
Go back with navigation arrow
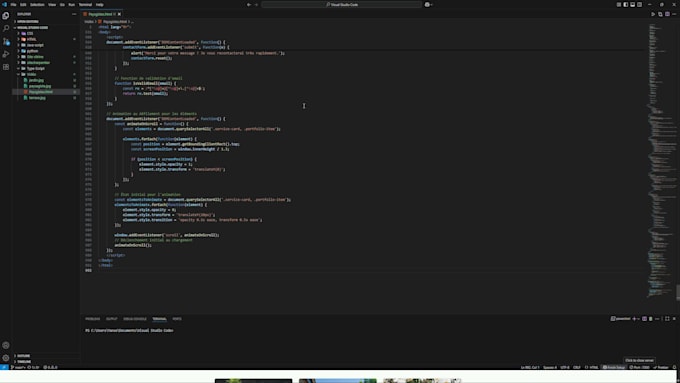tap(249, 4)
